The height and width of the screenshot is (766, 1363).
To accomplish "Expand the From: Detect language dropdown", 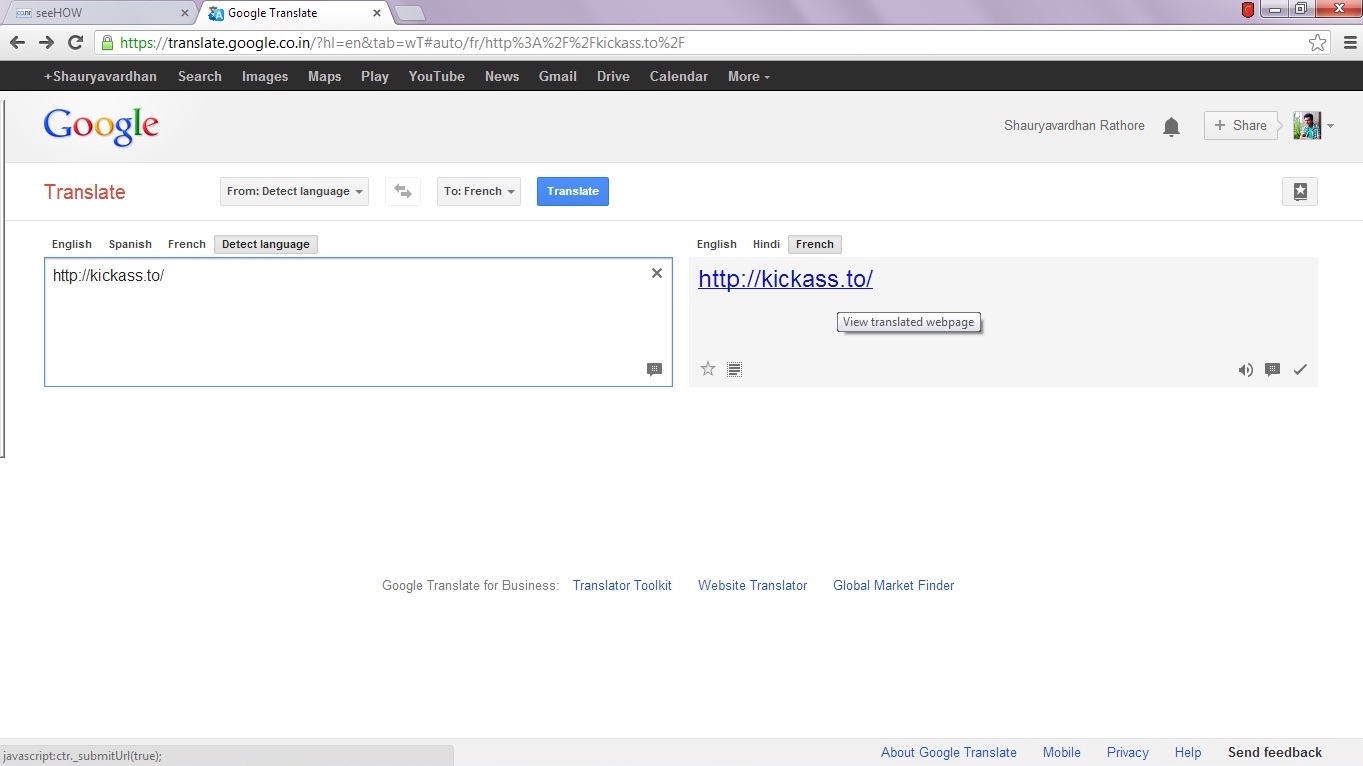I will tap(294, 191).
